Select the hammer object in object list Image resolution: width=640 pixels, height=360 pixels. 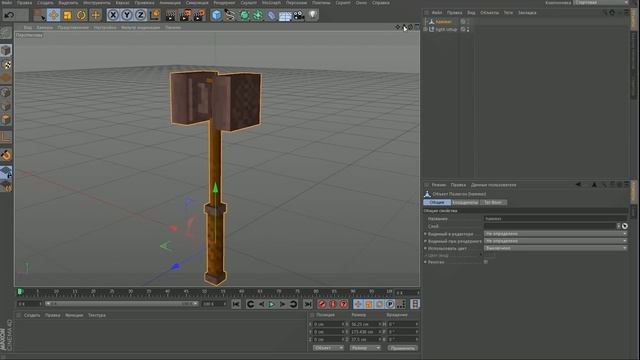coord(443,22)
